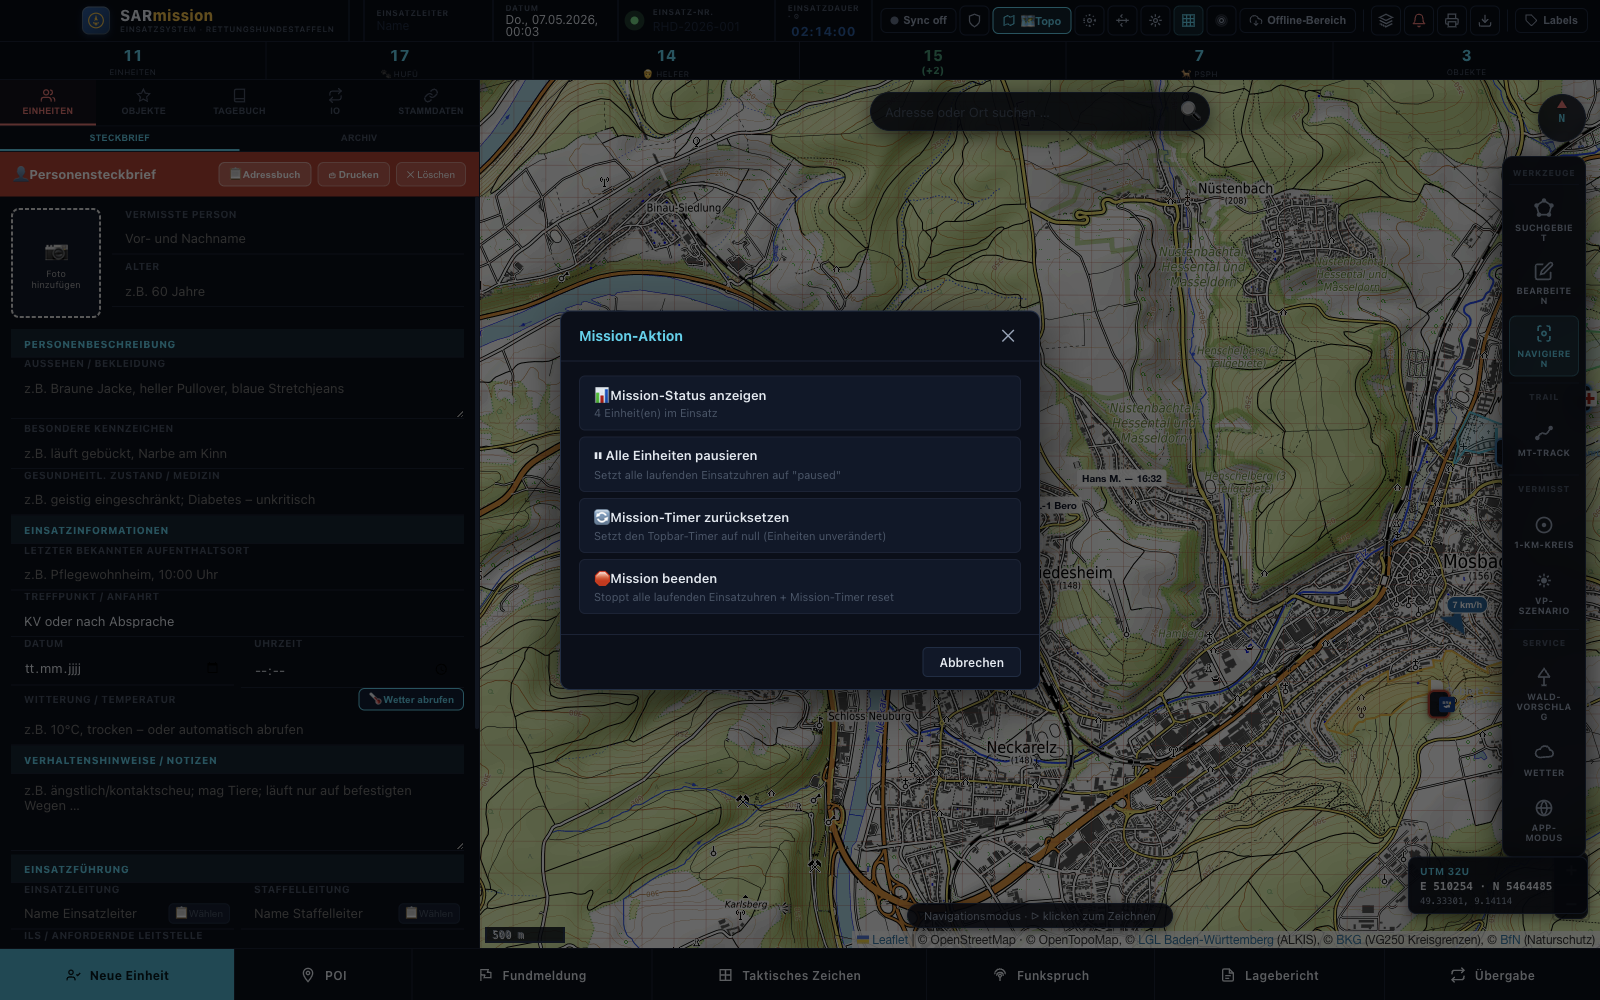This screenshot has height=1000, width=1600.
Task: Click the Adressbuch button
Action: (x=265, y=174)
